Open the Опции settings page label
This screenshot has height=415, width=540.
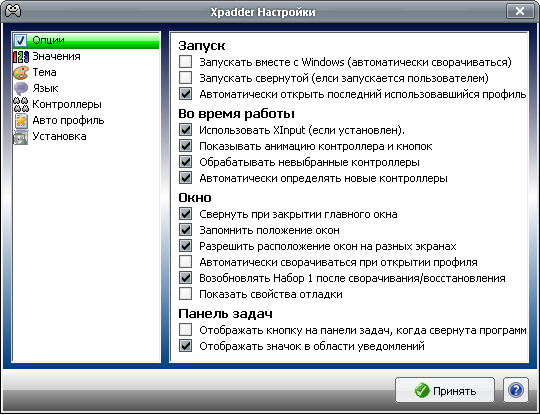click(x=48, y=40)
